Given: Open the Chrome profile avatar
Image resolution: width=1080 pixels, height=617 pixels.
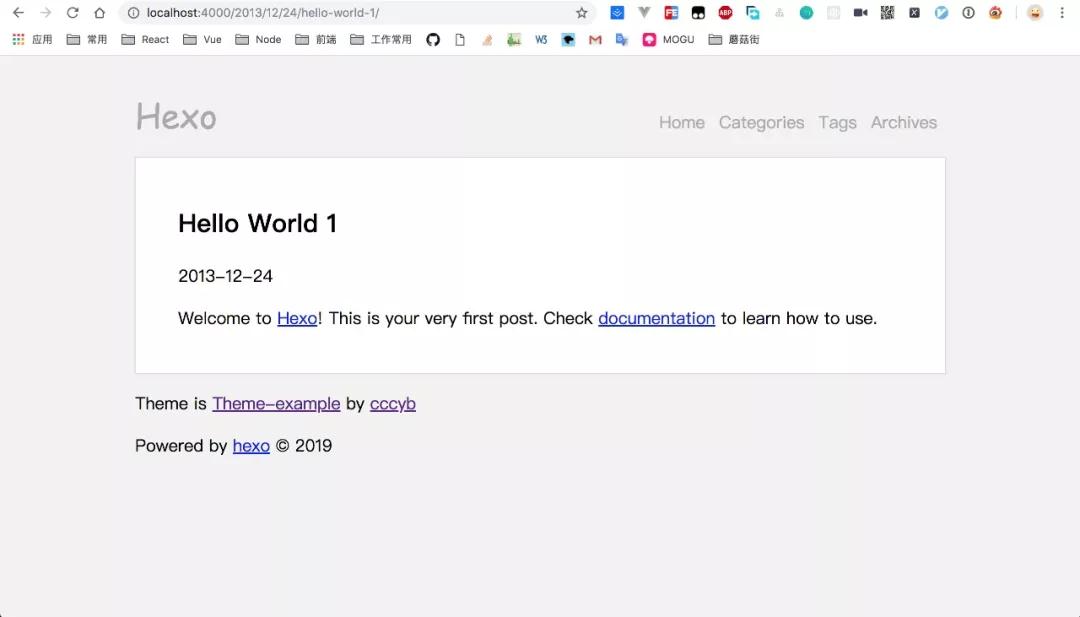Looking at the screenshot, I should pos(1035,12).
